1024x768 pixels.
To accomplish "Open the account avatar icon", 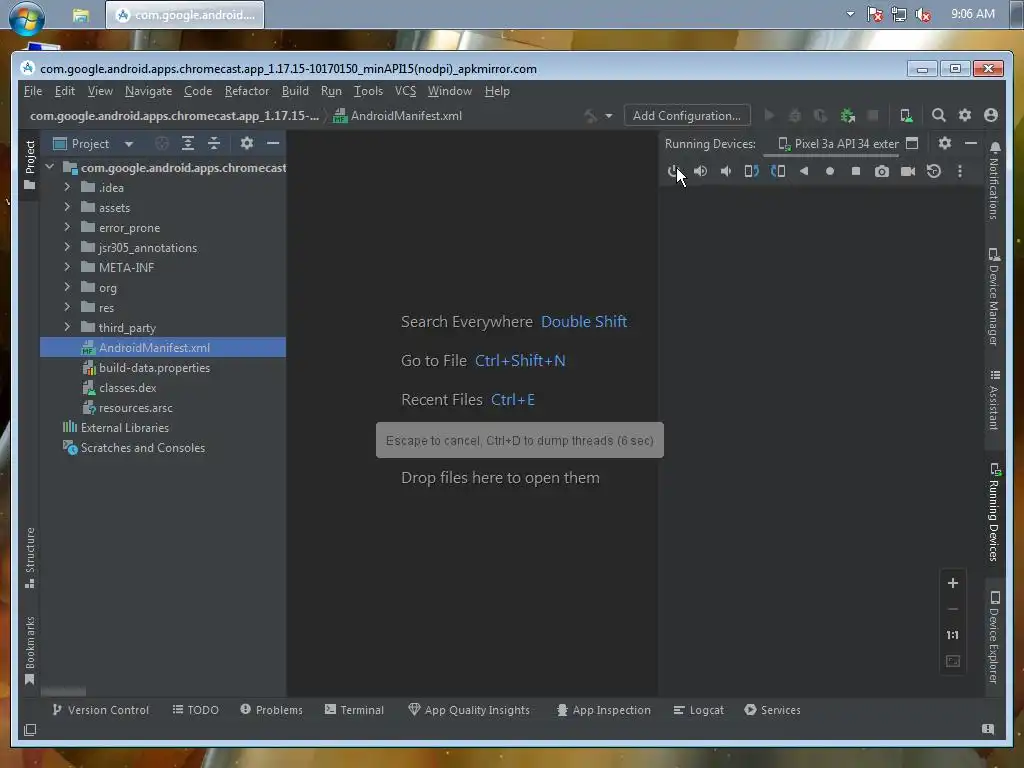I will click(x=991, y=116).
